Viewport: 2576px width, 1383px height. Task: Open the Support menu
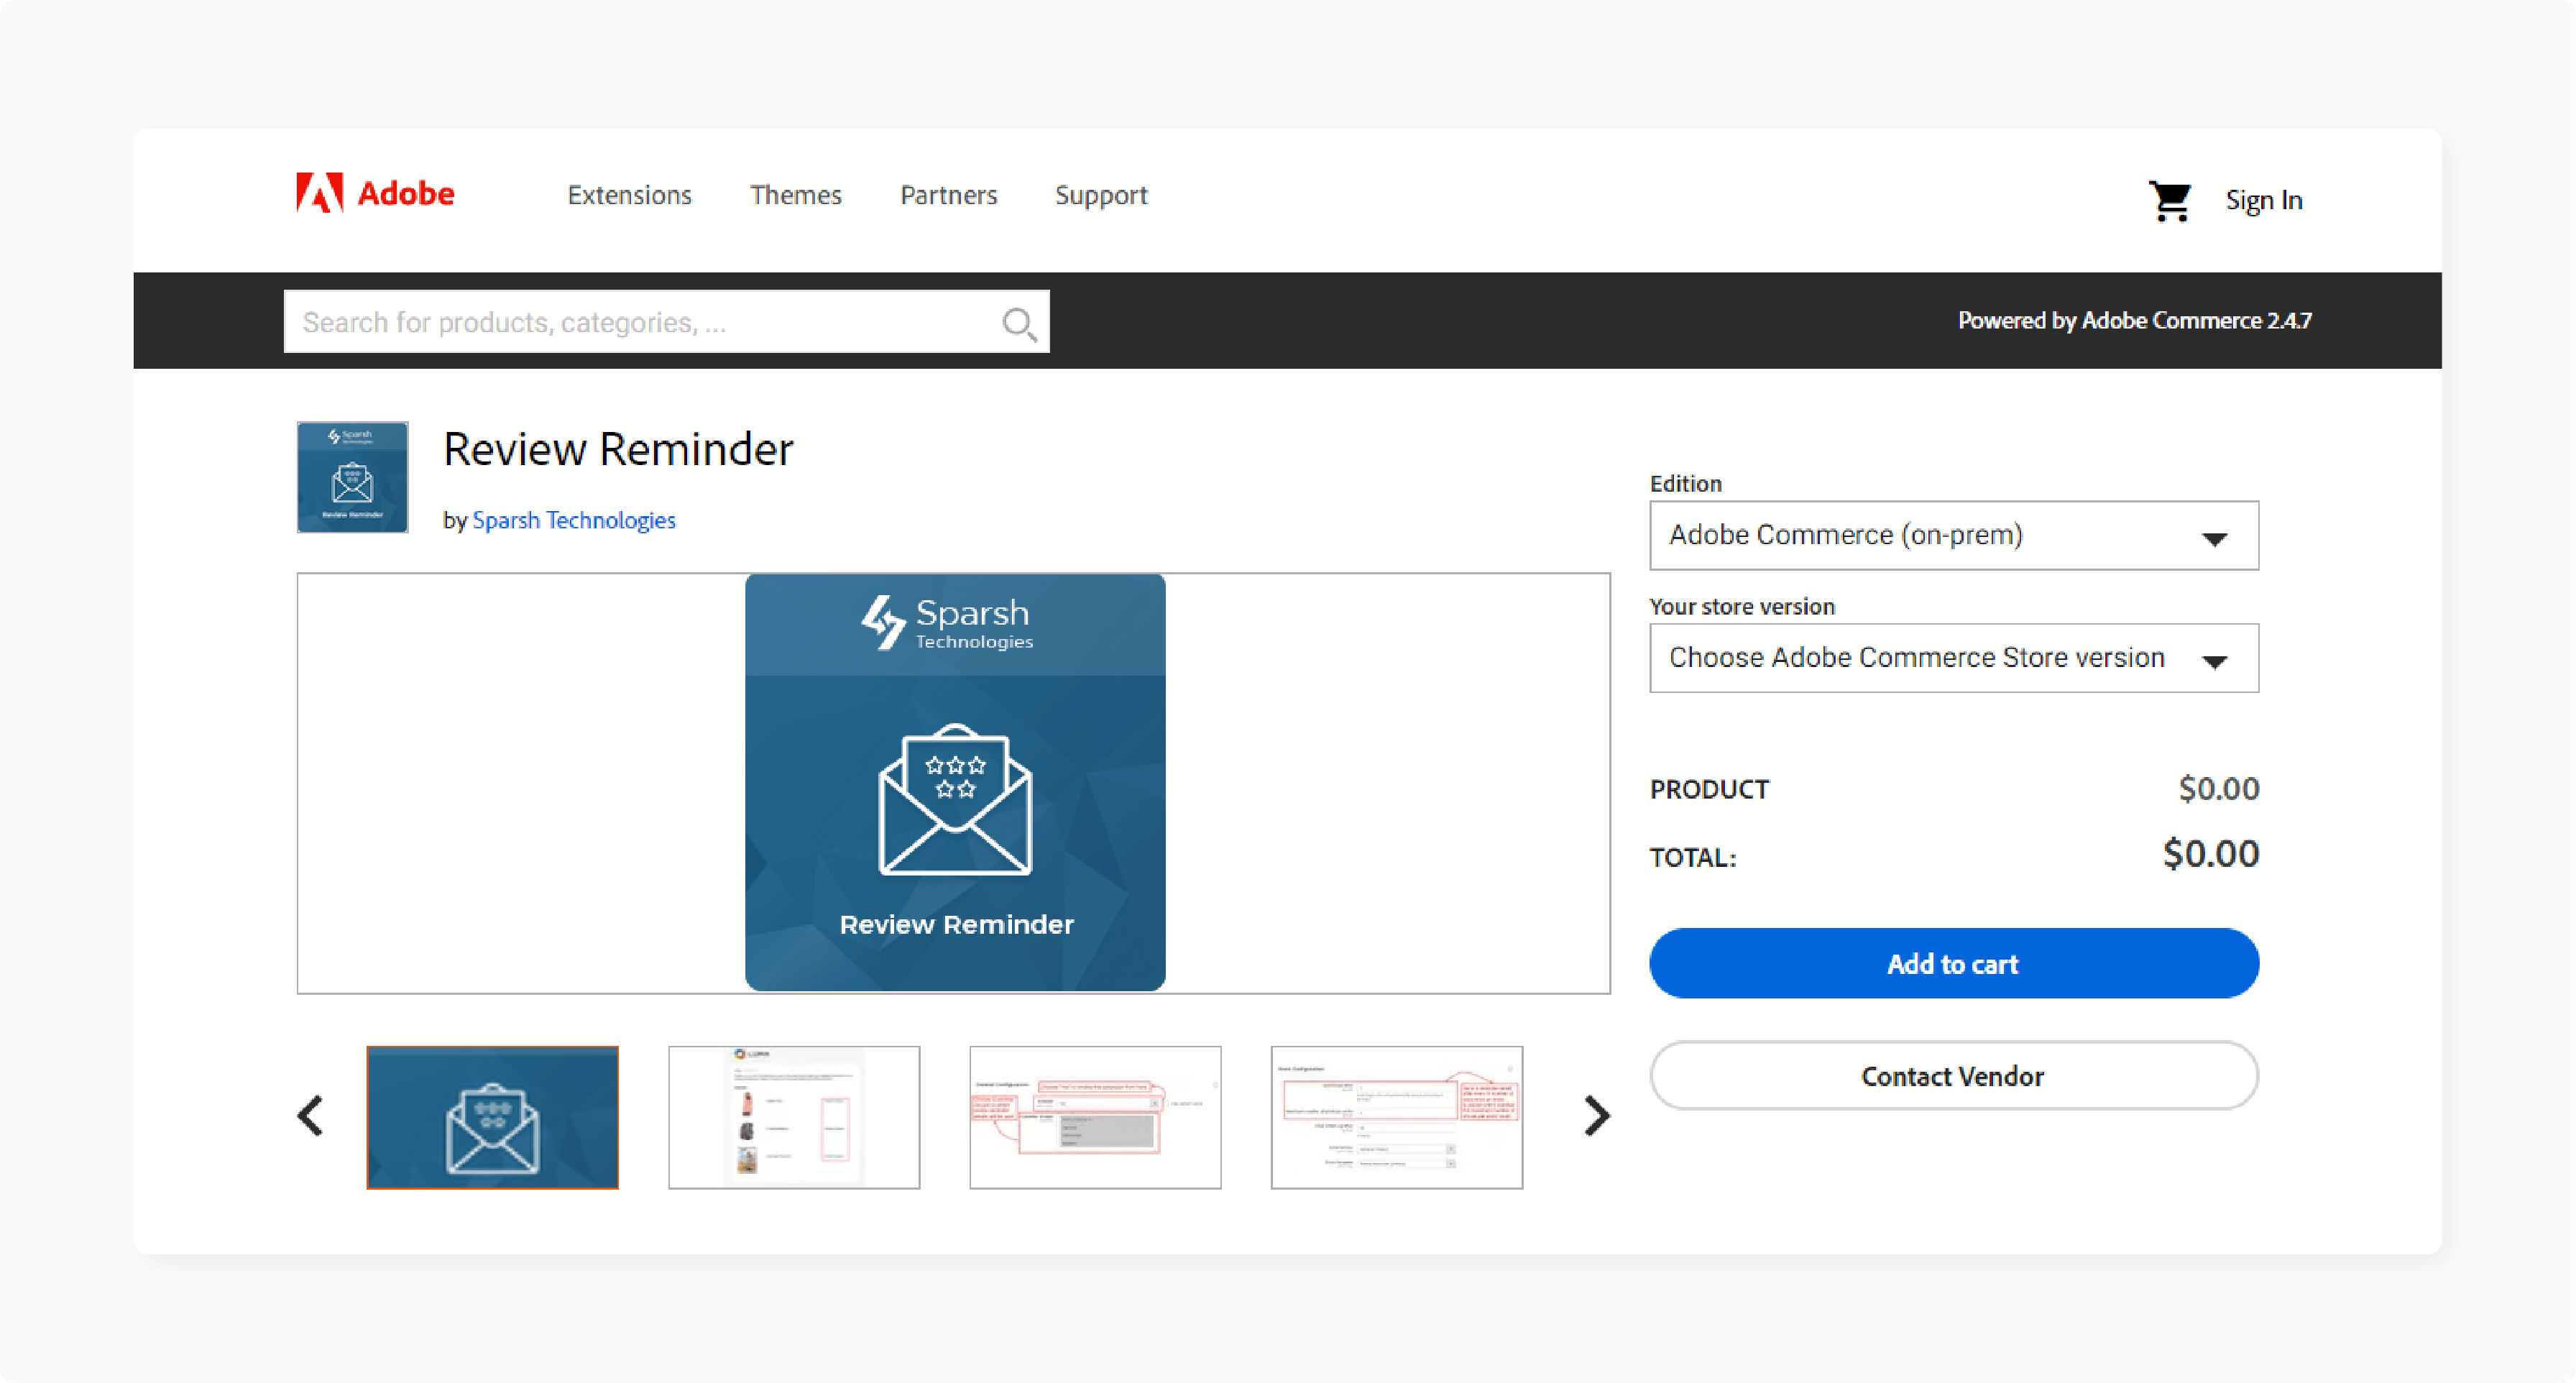1101,195
